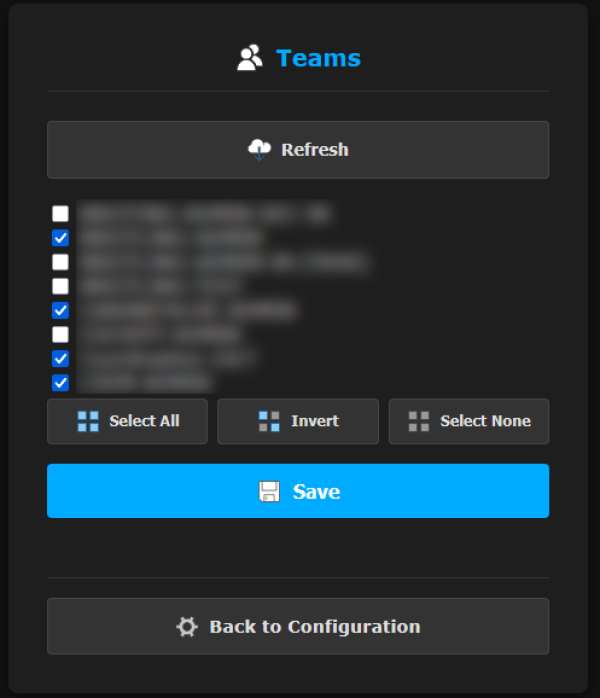The width and height of the screenshot is (600, 698).
Task: Click the floppy disk icon on Save
Action: tap(269, 491)
